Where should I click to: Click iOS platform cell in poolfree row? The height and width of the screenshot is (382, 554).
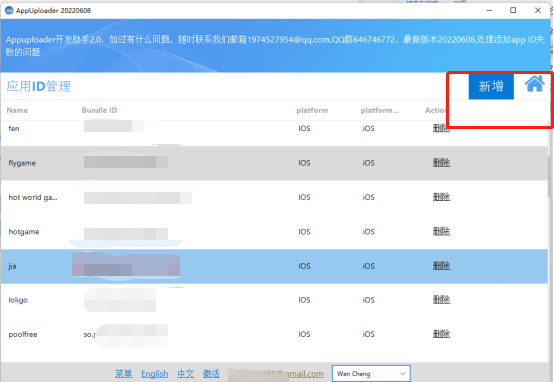(x=368, y=334)
